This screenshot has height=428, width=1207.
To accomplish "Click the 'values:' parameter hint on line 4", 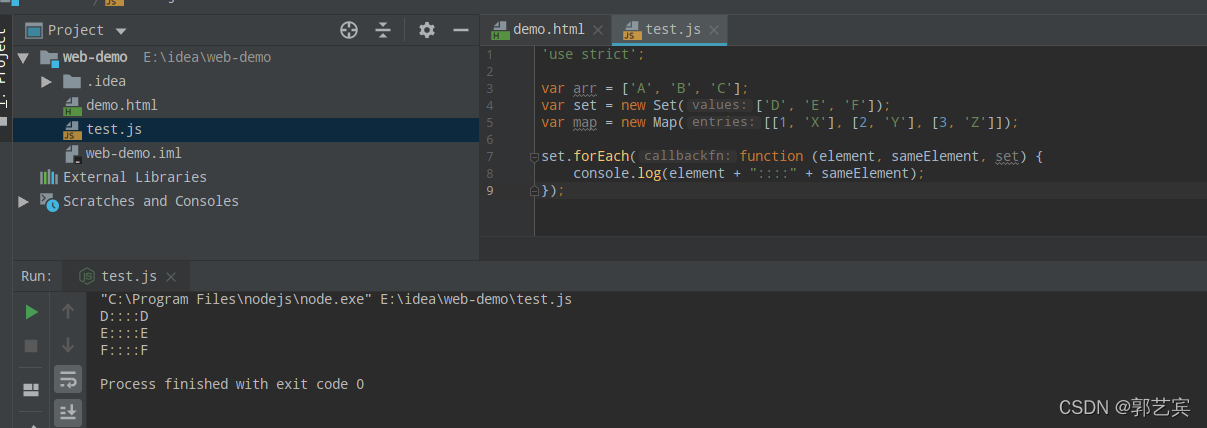I will click(720, 106).
